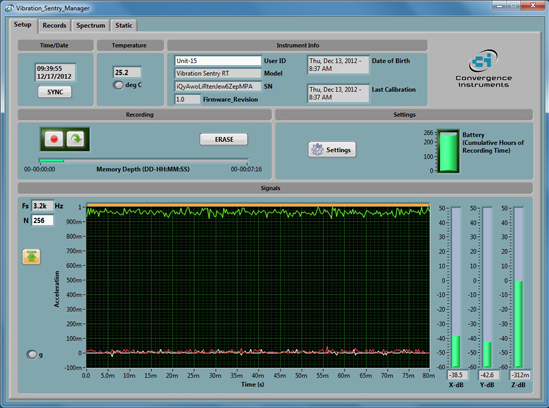The image size is (549, 408).
Task: Click the ERASE button
Action: click(x=224, y=139)
